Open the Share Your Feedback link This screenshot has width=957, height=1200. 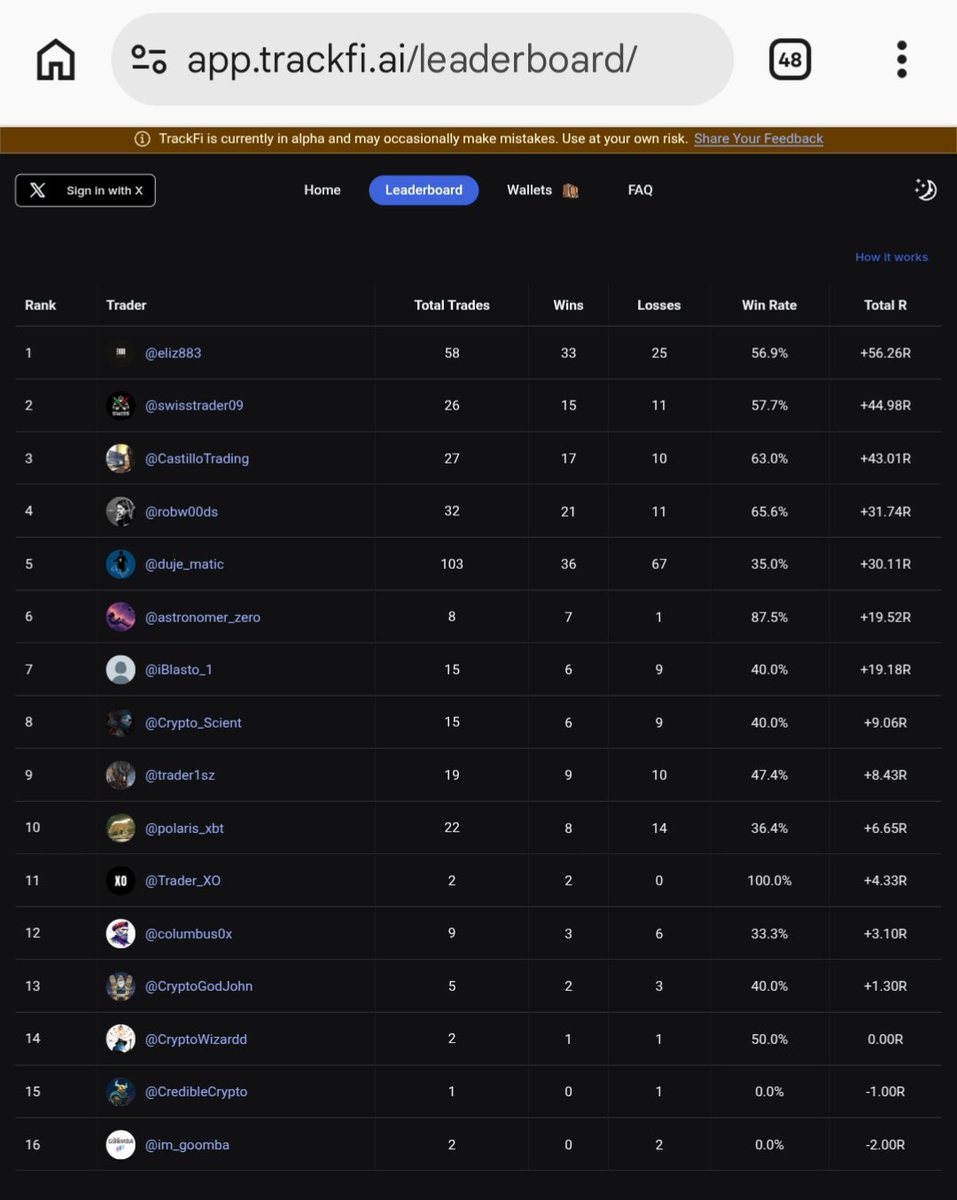tap(758, 138)
